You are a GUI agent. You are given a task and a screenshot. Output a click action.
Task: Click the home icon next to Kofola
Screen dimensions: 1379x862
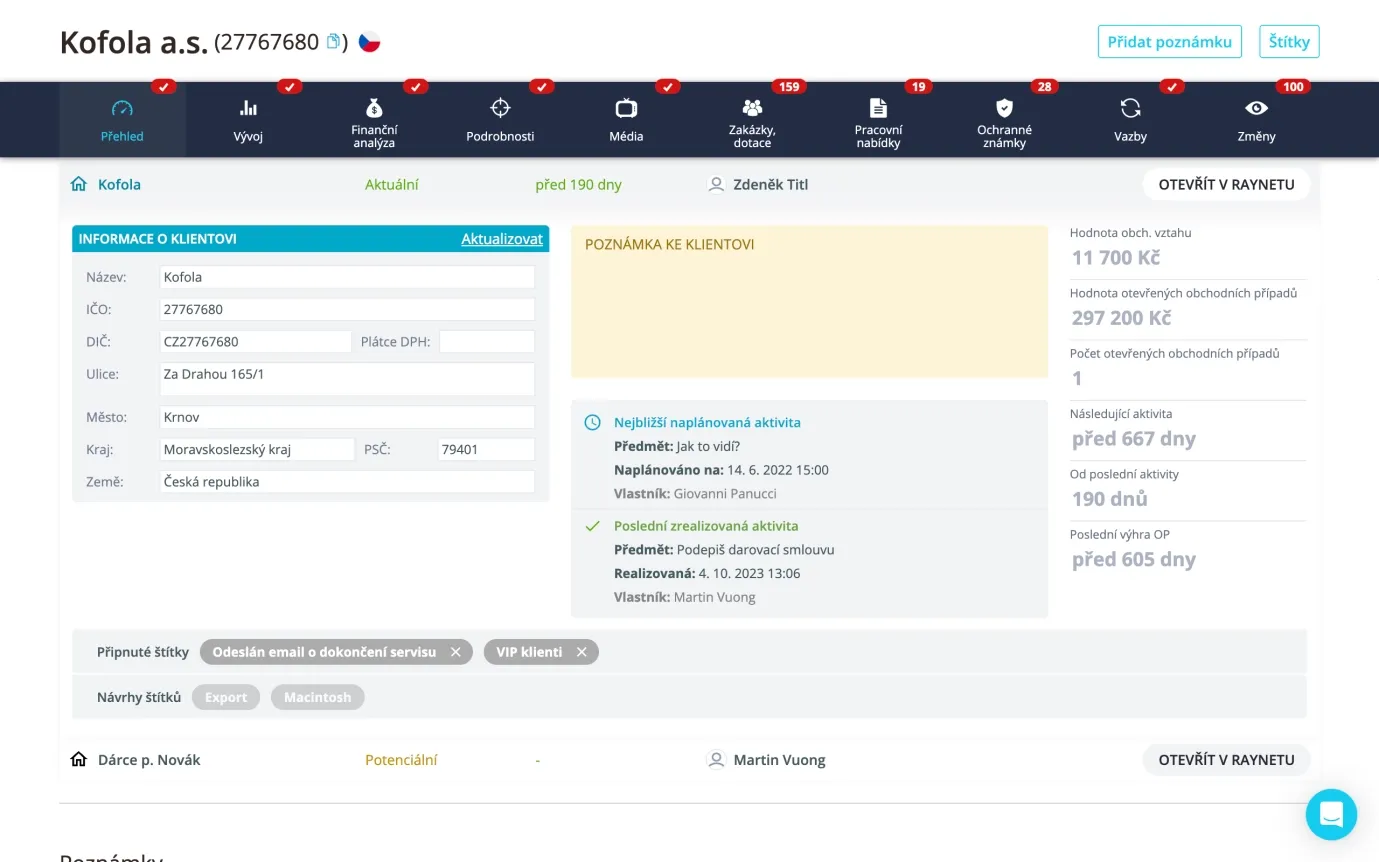79,184
